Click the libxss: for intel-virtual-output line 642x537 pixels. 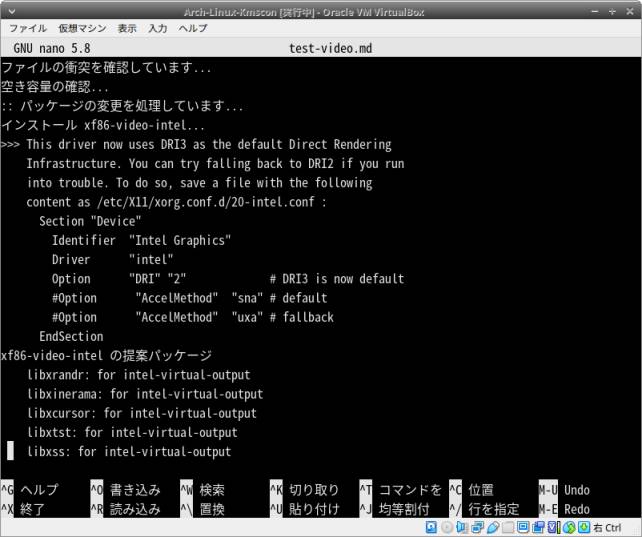(129, 451)
